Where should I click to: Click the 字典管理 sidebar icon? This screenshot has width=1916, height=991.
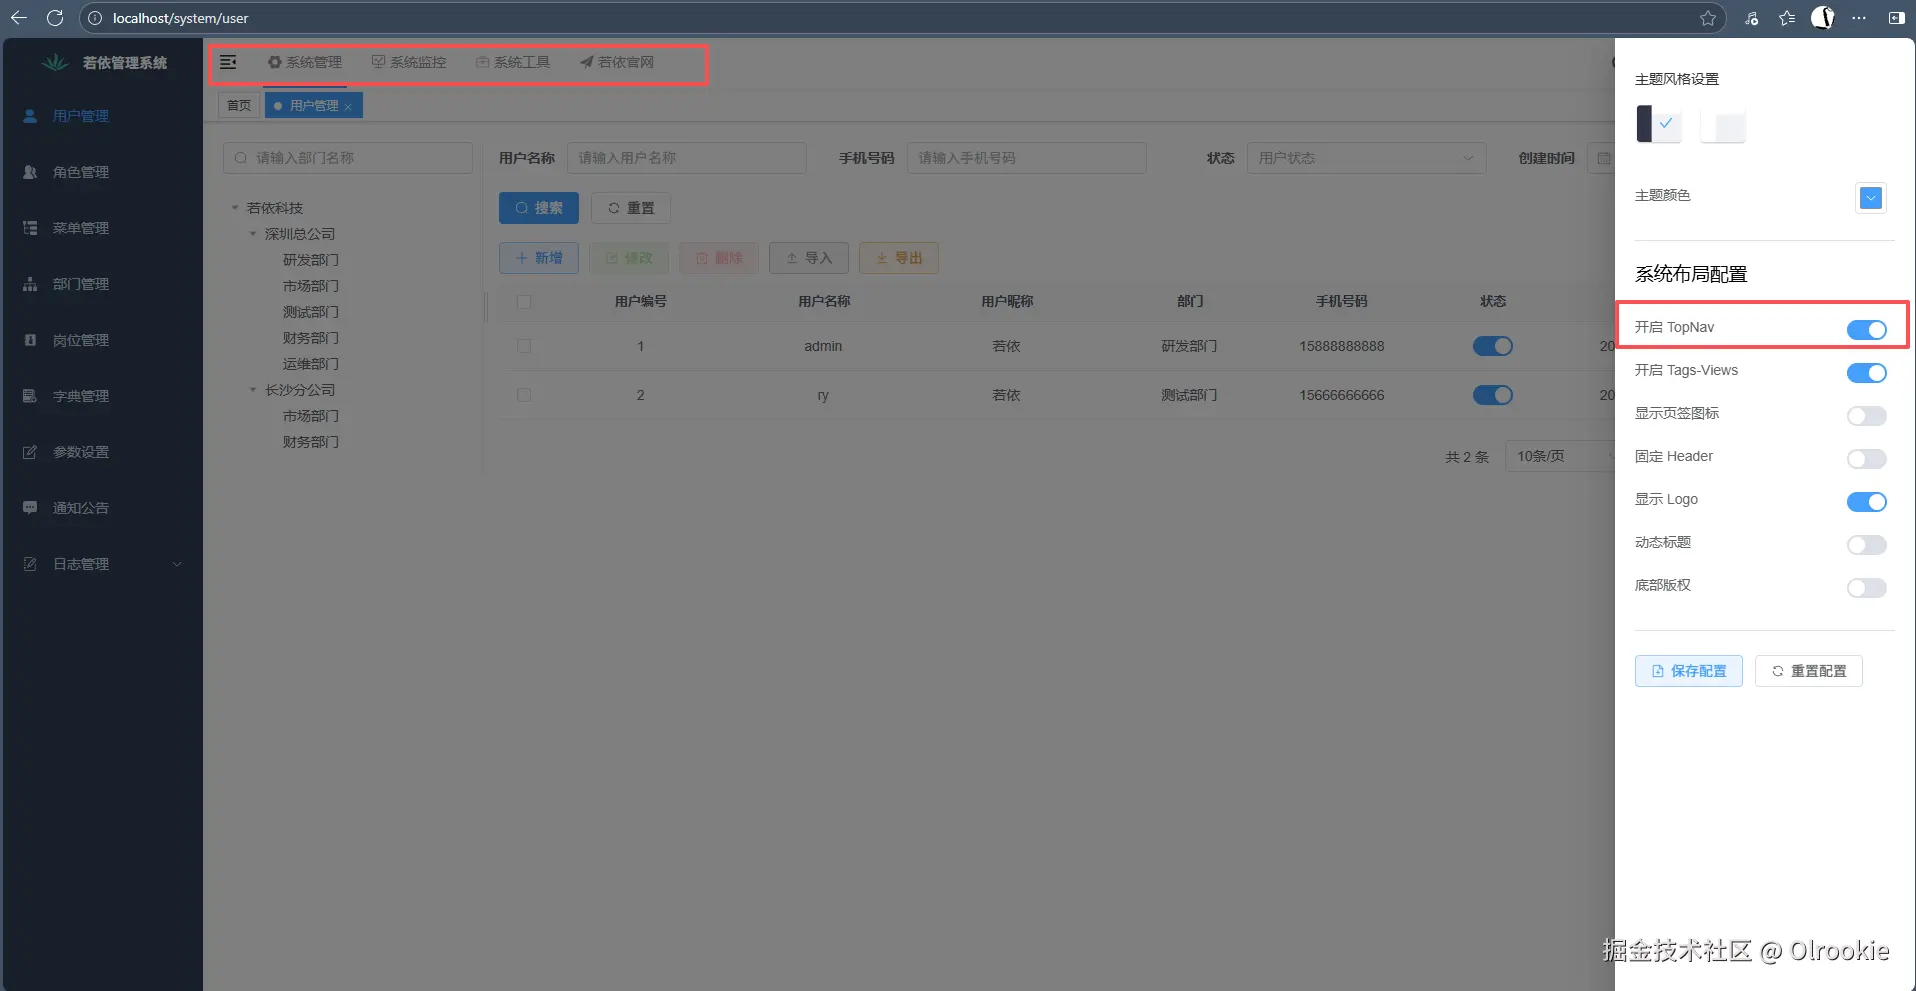pos(30,396)
